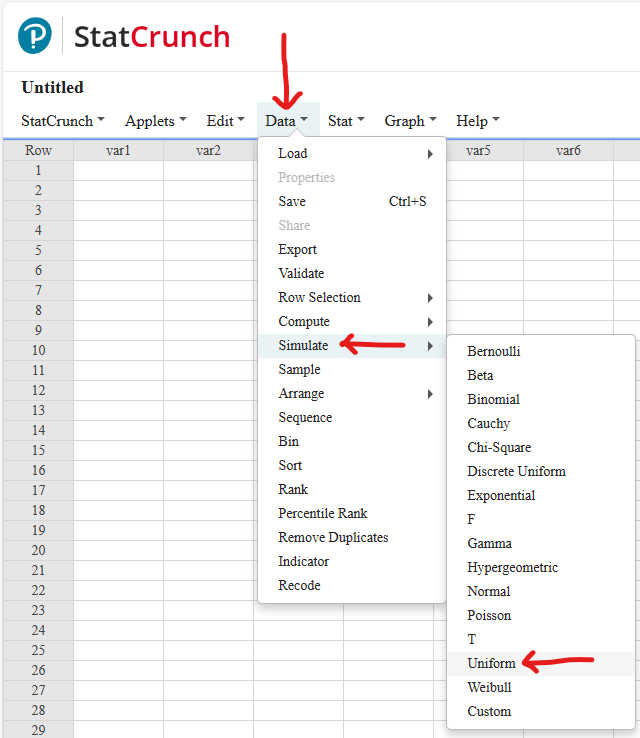Open the StatCrunch menu
This screenshot has height=738, width=640.
[63, 121]
